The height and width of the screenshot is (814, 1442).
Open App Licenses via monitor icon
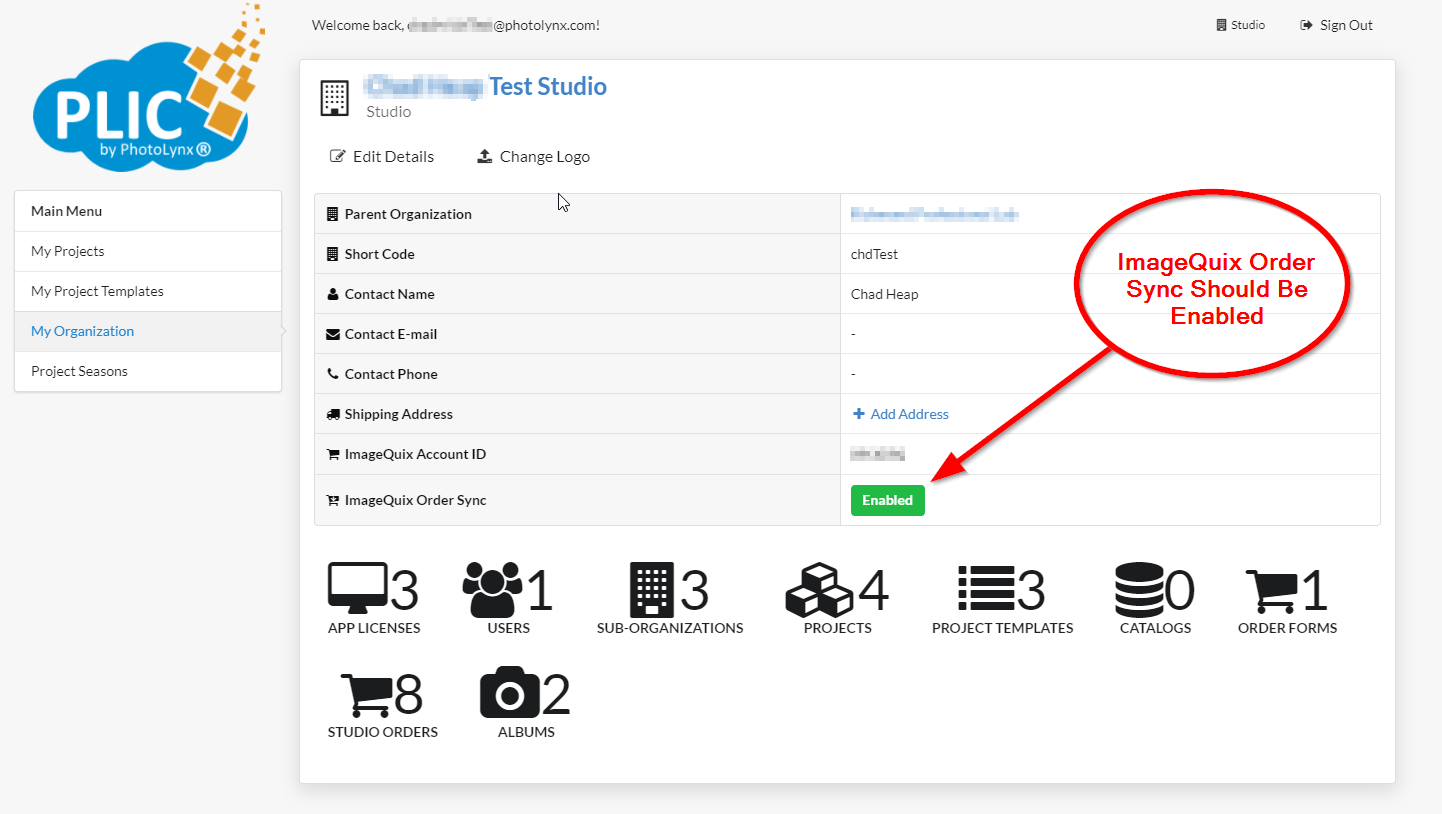click(x=358, y=589)
